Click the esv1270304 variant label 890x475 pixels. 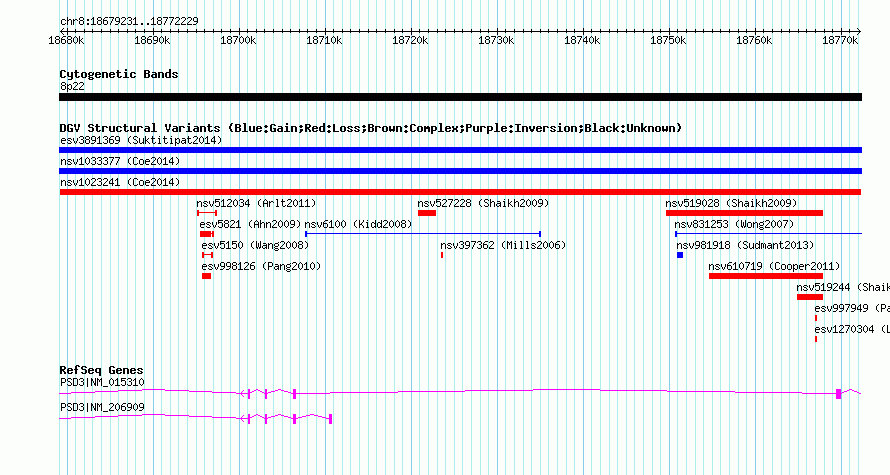click(852, 329)
